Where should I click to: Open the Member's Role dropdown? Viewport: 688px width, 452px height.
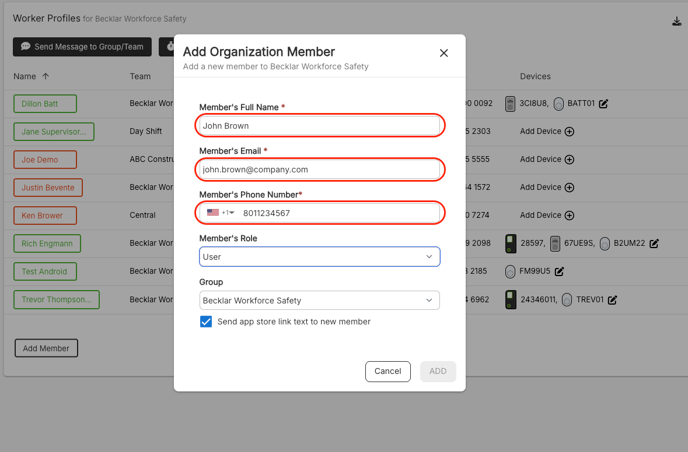point(319,257)
